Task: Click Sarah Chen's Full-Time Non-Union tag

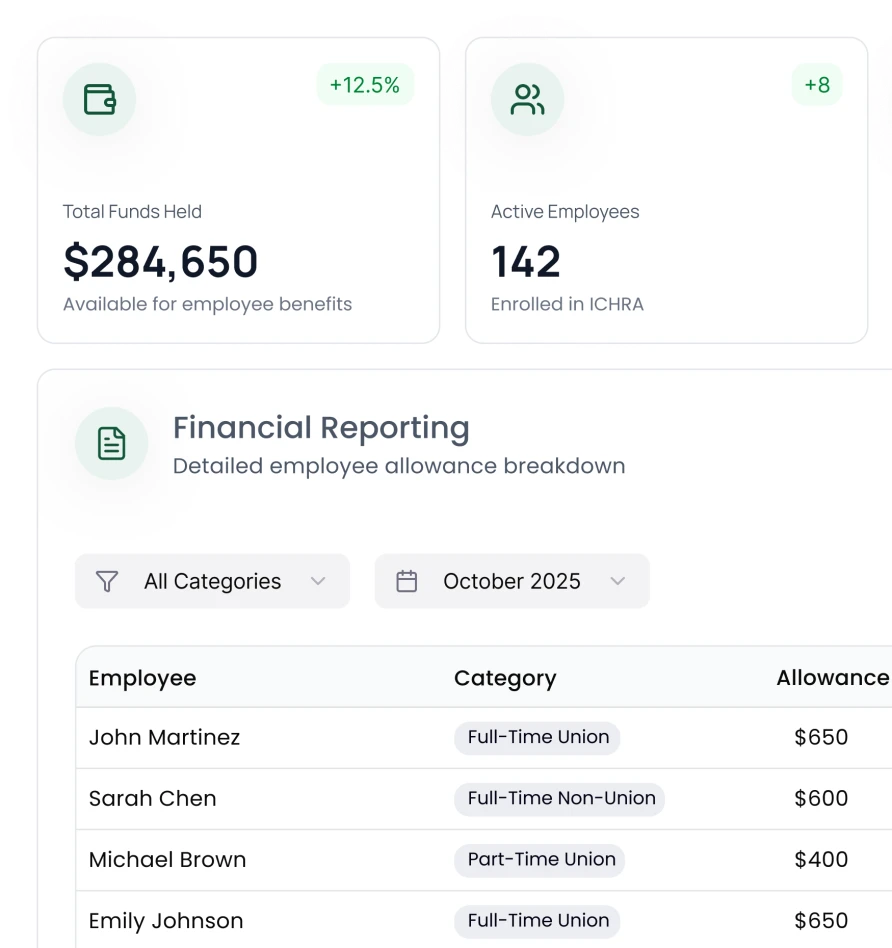Action: pos(561,798)
